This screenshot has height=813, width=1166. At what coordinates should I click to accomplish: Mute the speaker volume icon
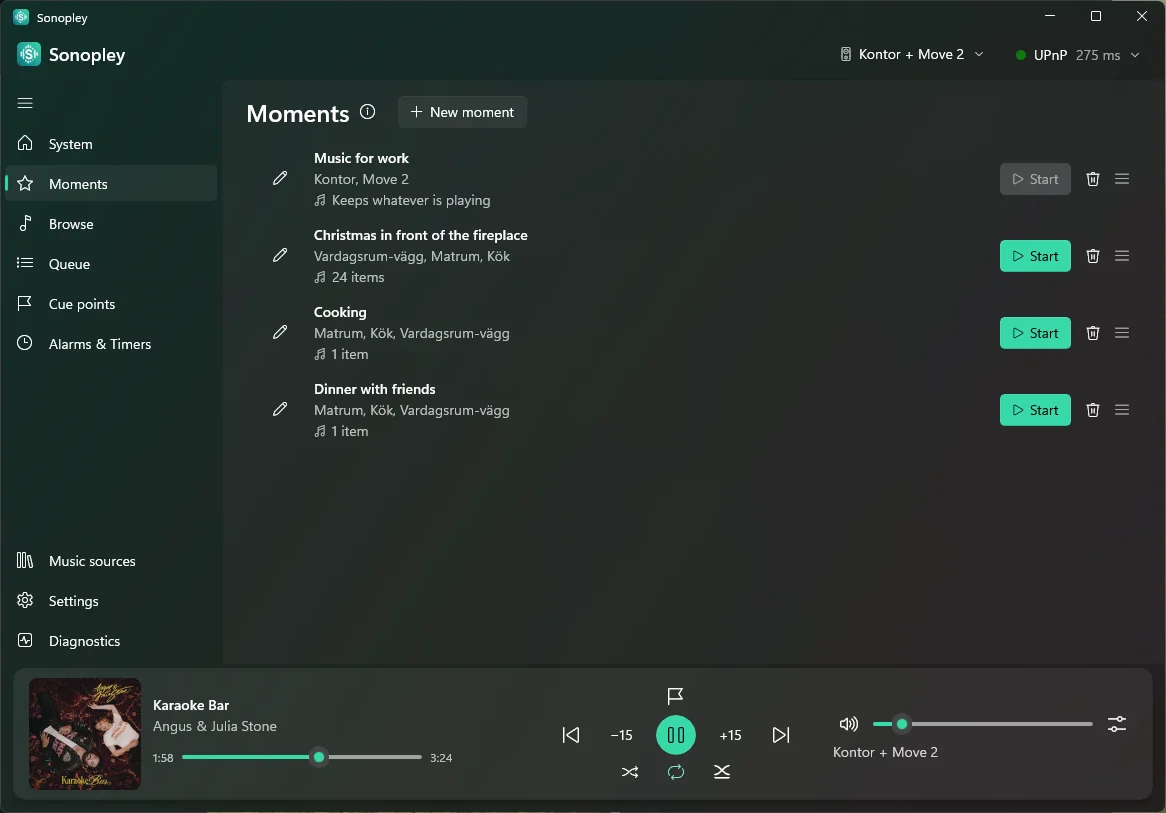848,724
